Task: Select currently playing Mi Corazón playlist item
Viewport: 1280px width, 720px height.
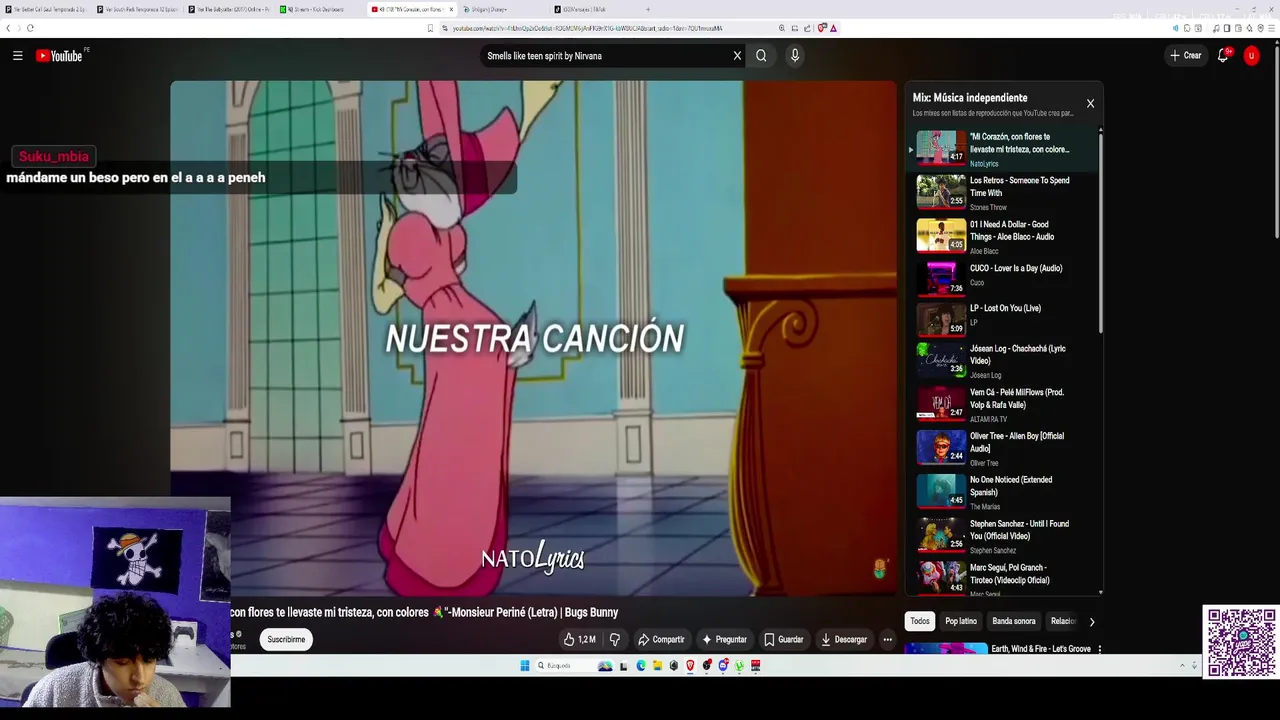Action: tap(1006, 149)
